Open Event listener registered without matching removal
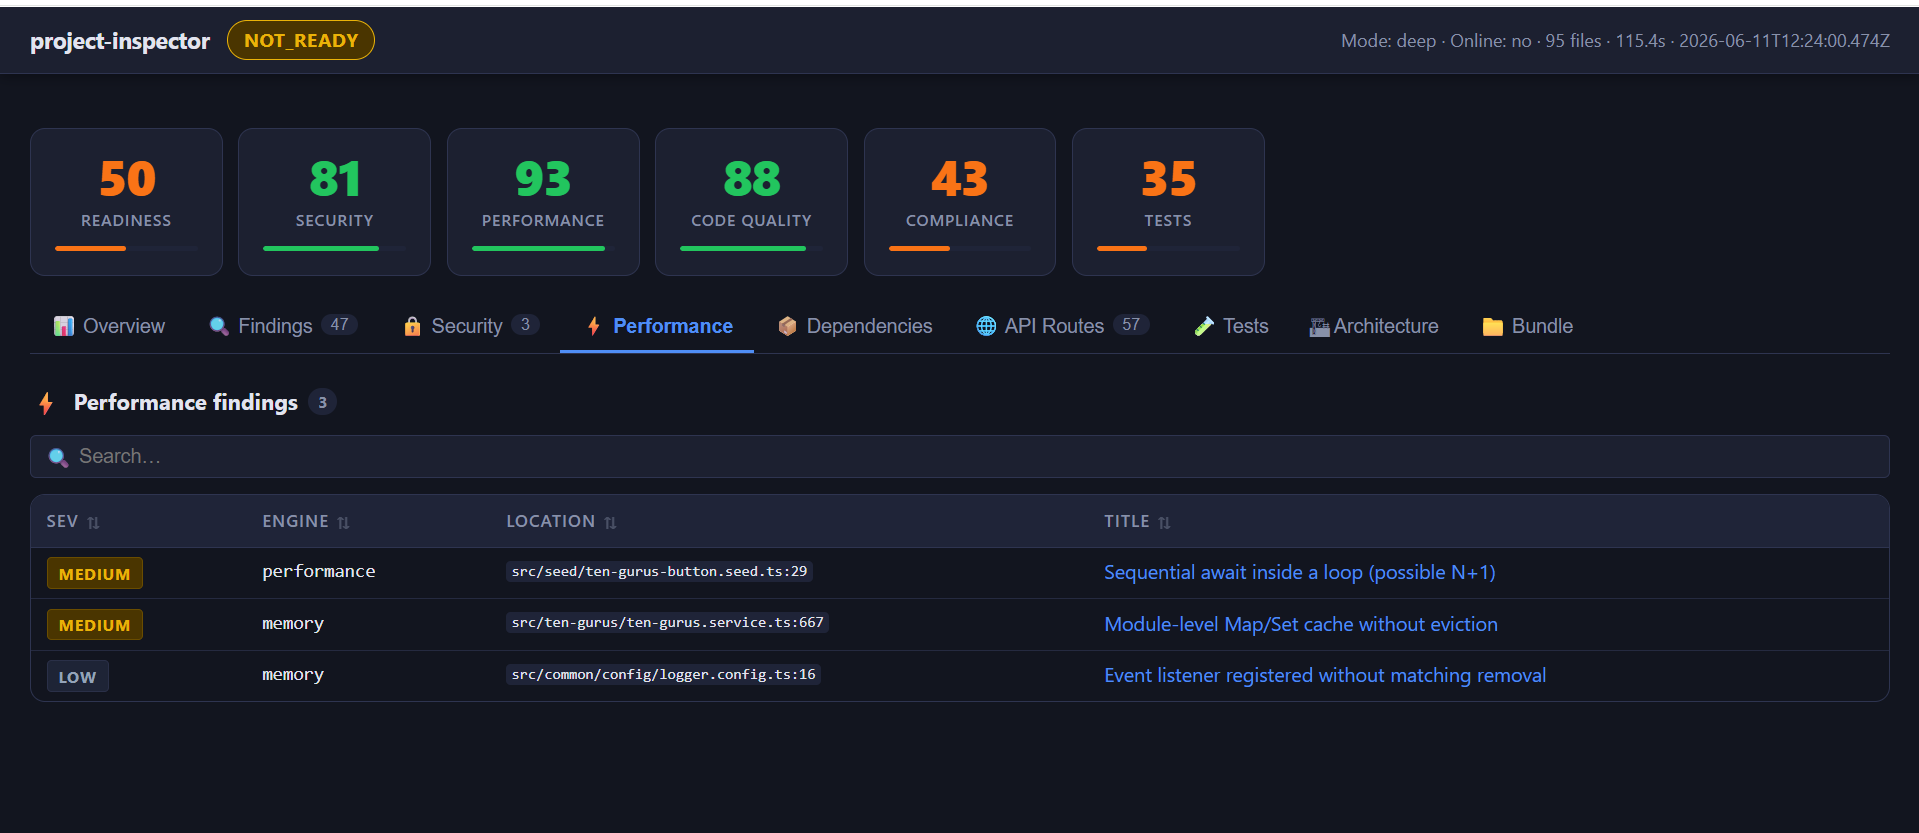Image resolution: width=1919 pixels, height=833 pixels. tap(1325, 675)
